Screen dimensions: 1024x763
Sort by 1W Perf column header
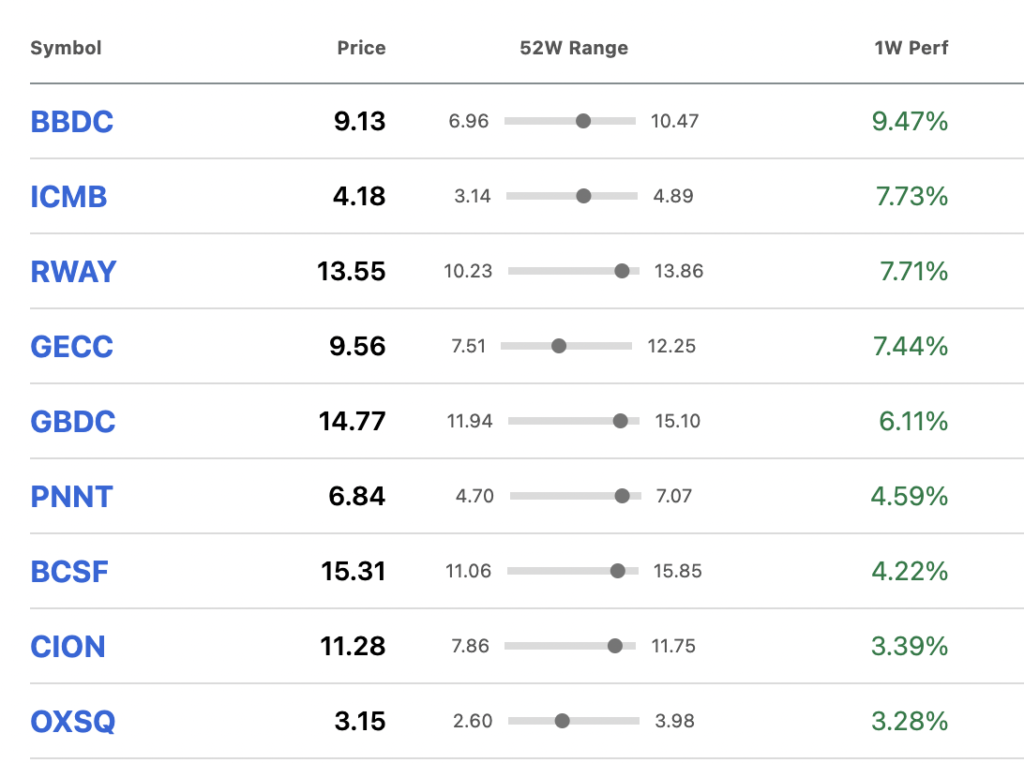click(x=911, y=48)
